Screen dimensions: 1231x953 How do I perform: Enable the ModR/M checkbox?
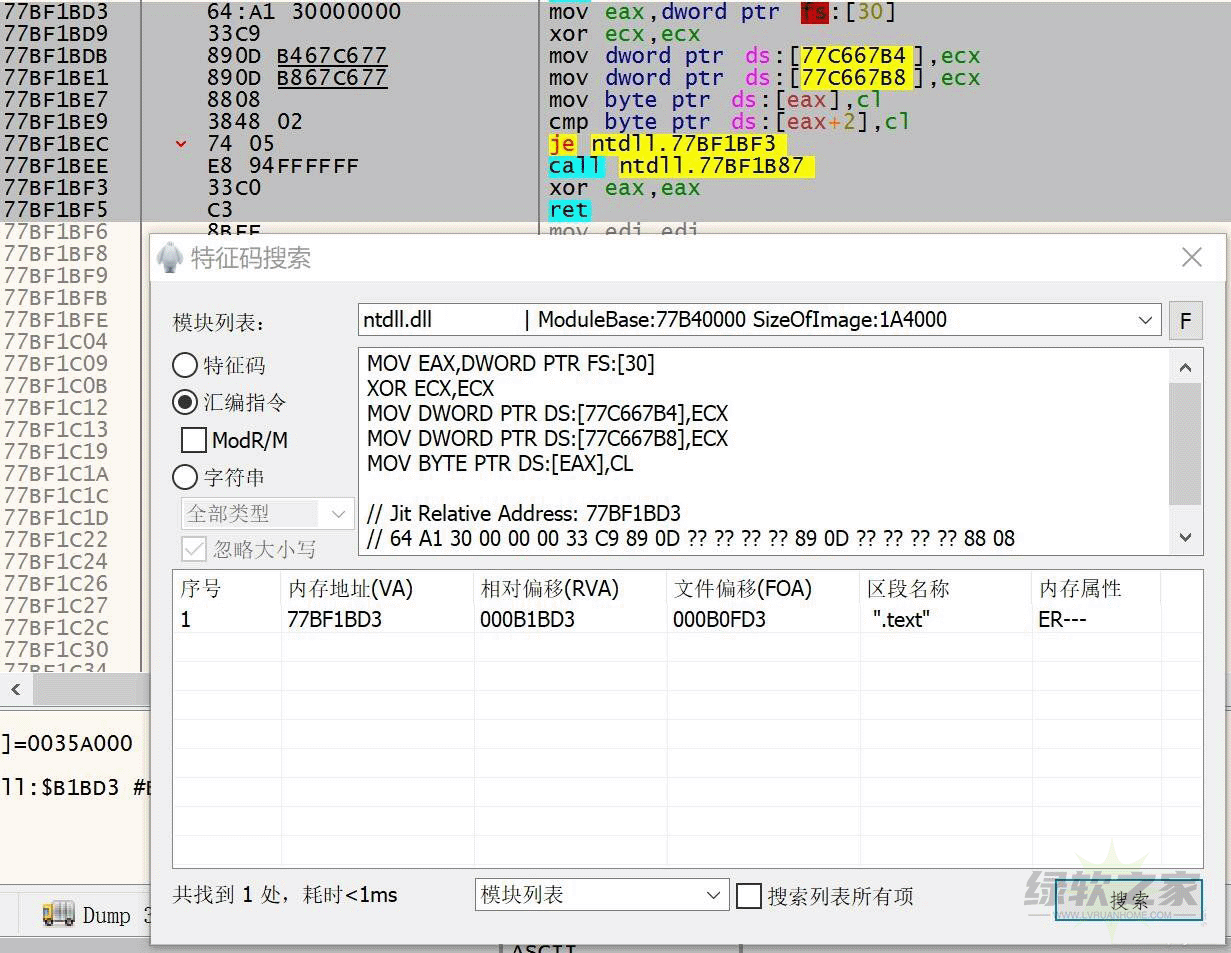point(194,440)
